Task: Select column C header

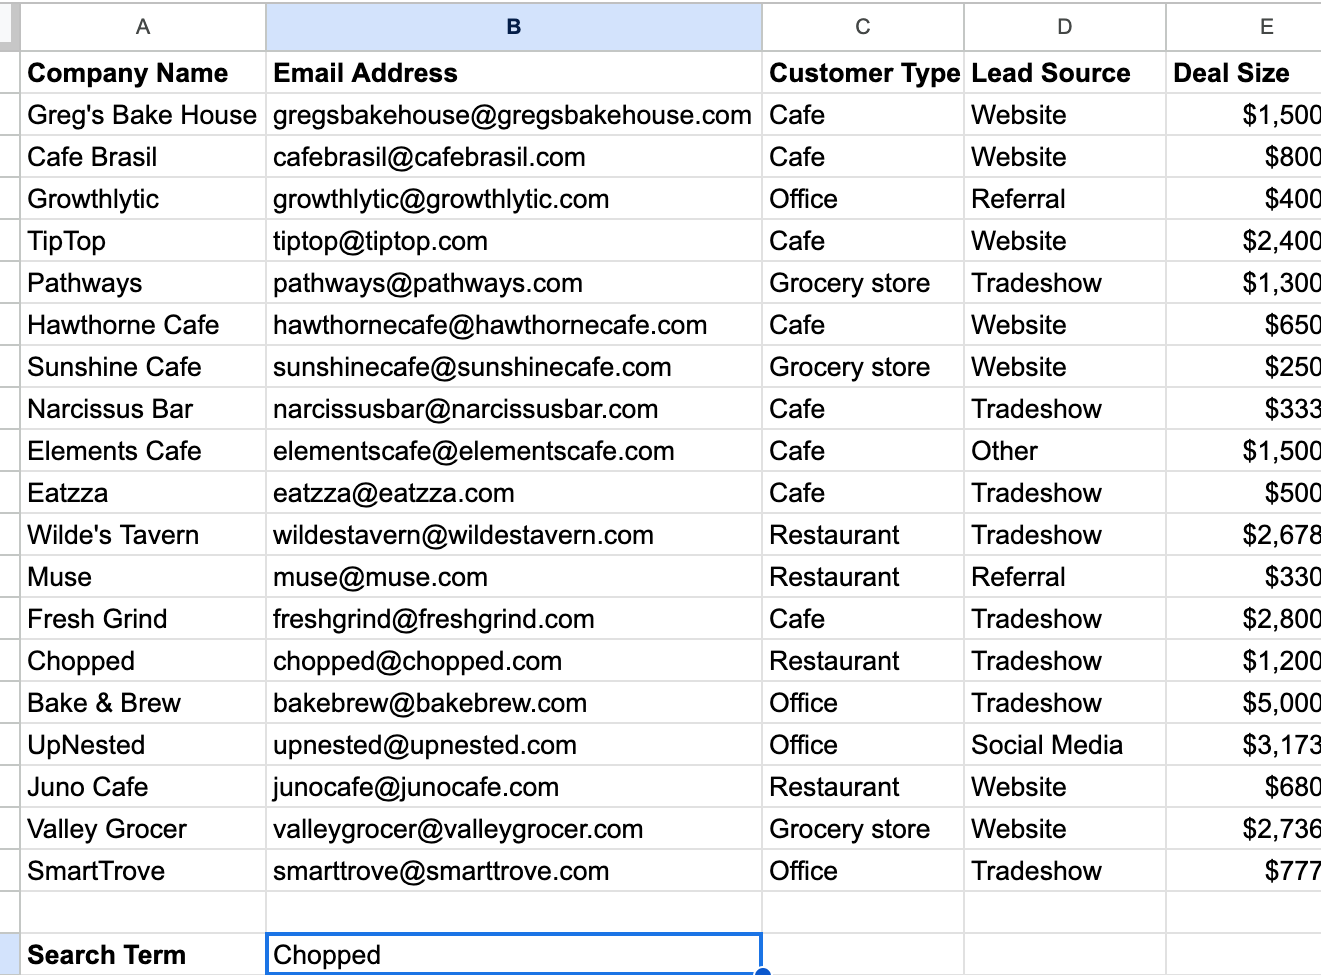Action: click(862, 27)
